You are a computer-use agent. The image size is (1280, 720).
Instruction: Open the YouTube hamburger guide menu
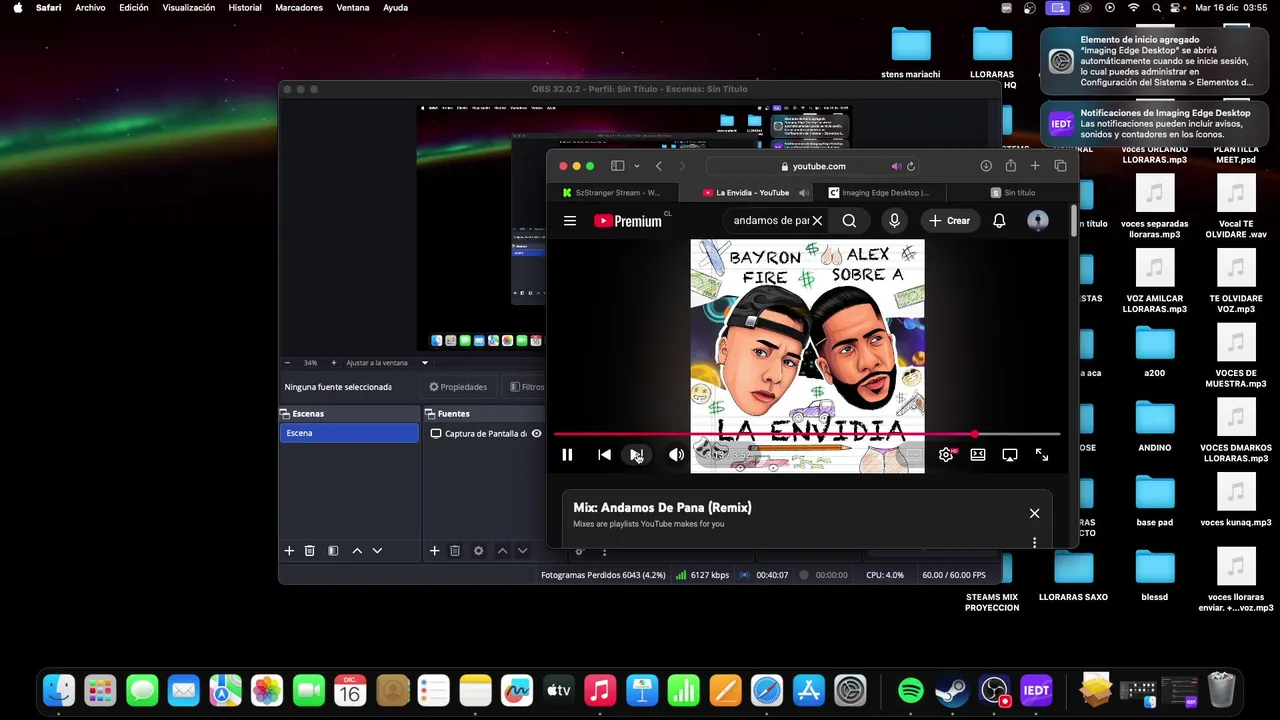coord(570,221)
